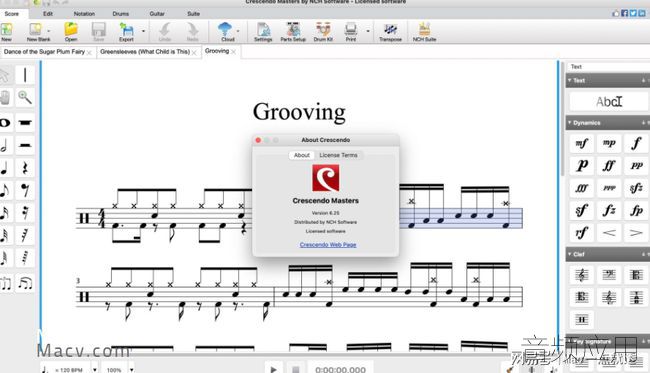The width and height of the screenshot is (650, 373).
Task: Open Settings from the toolbar
Action: click(263, 32)
